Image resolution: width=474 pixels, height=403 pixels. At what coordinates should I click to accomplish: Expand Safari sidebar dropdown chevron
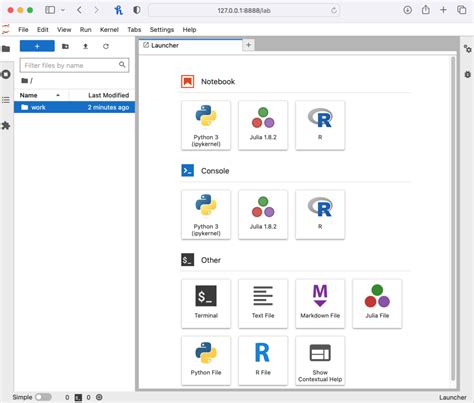point(63,10)
